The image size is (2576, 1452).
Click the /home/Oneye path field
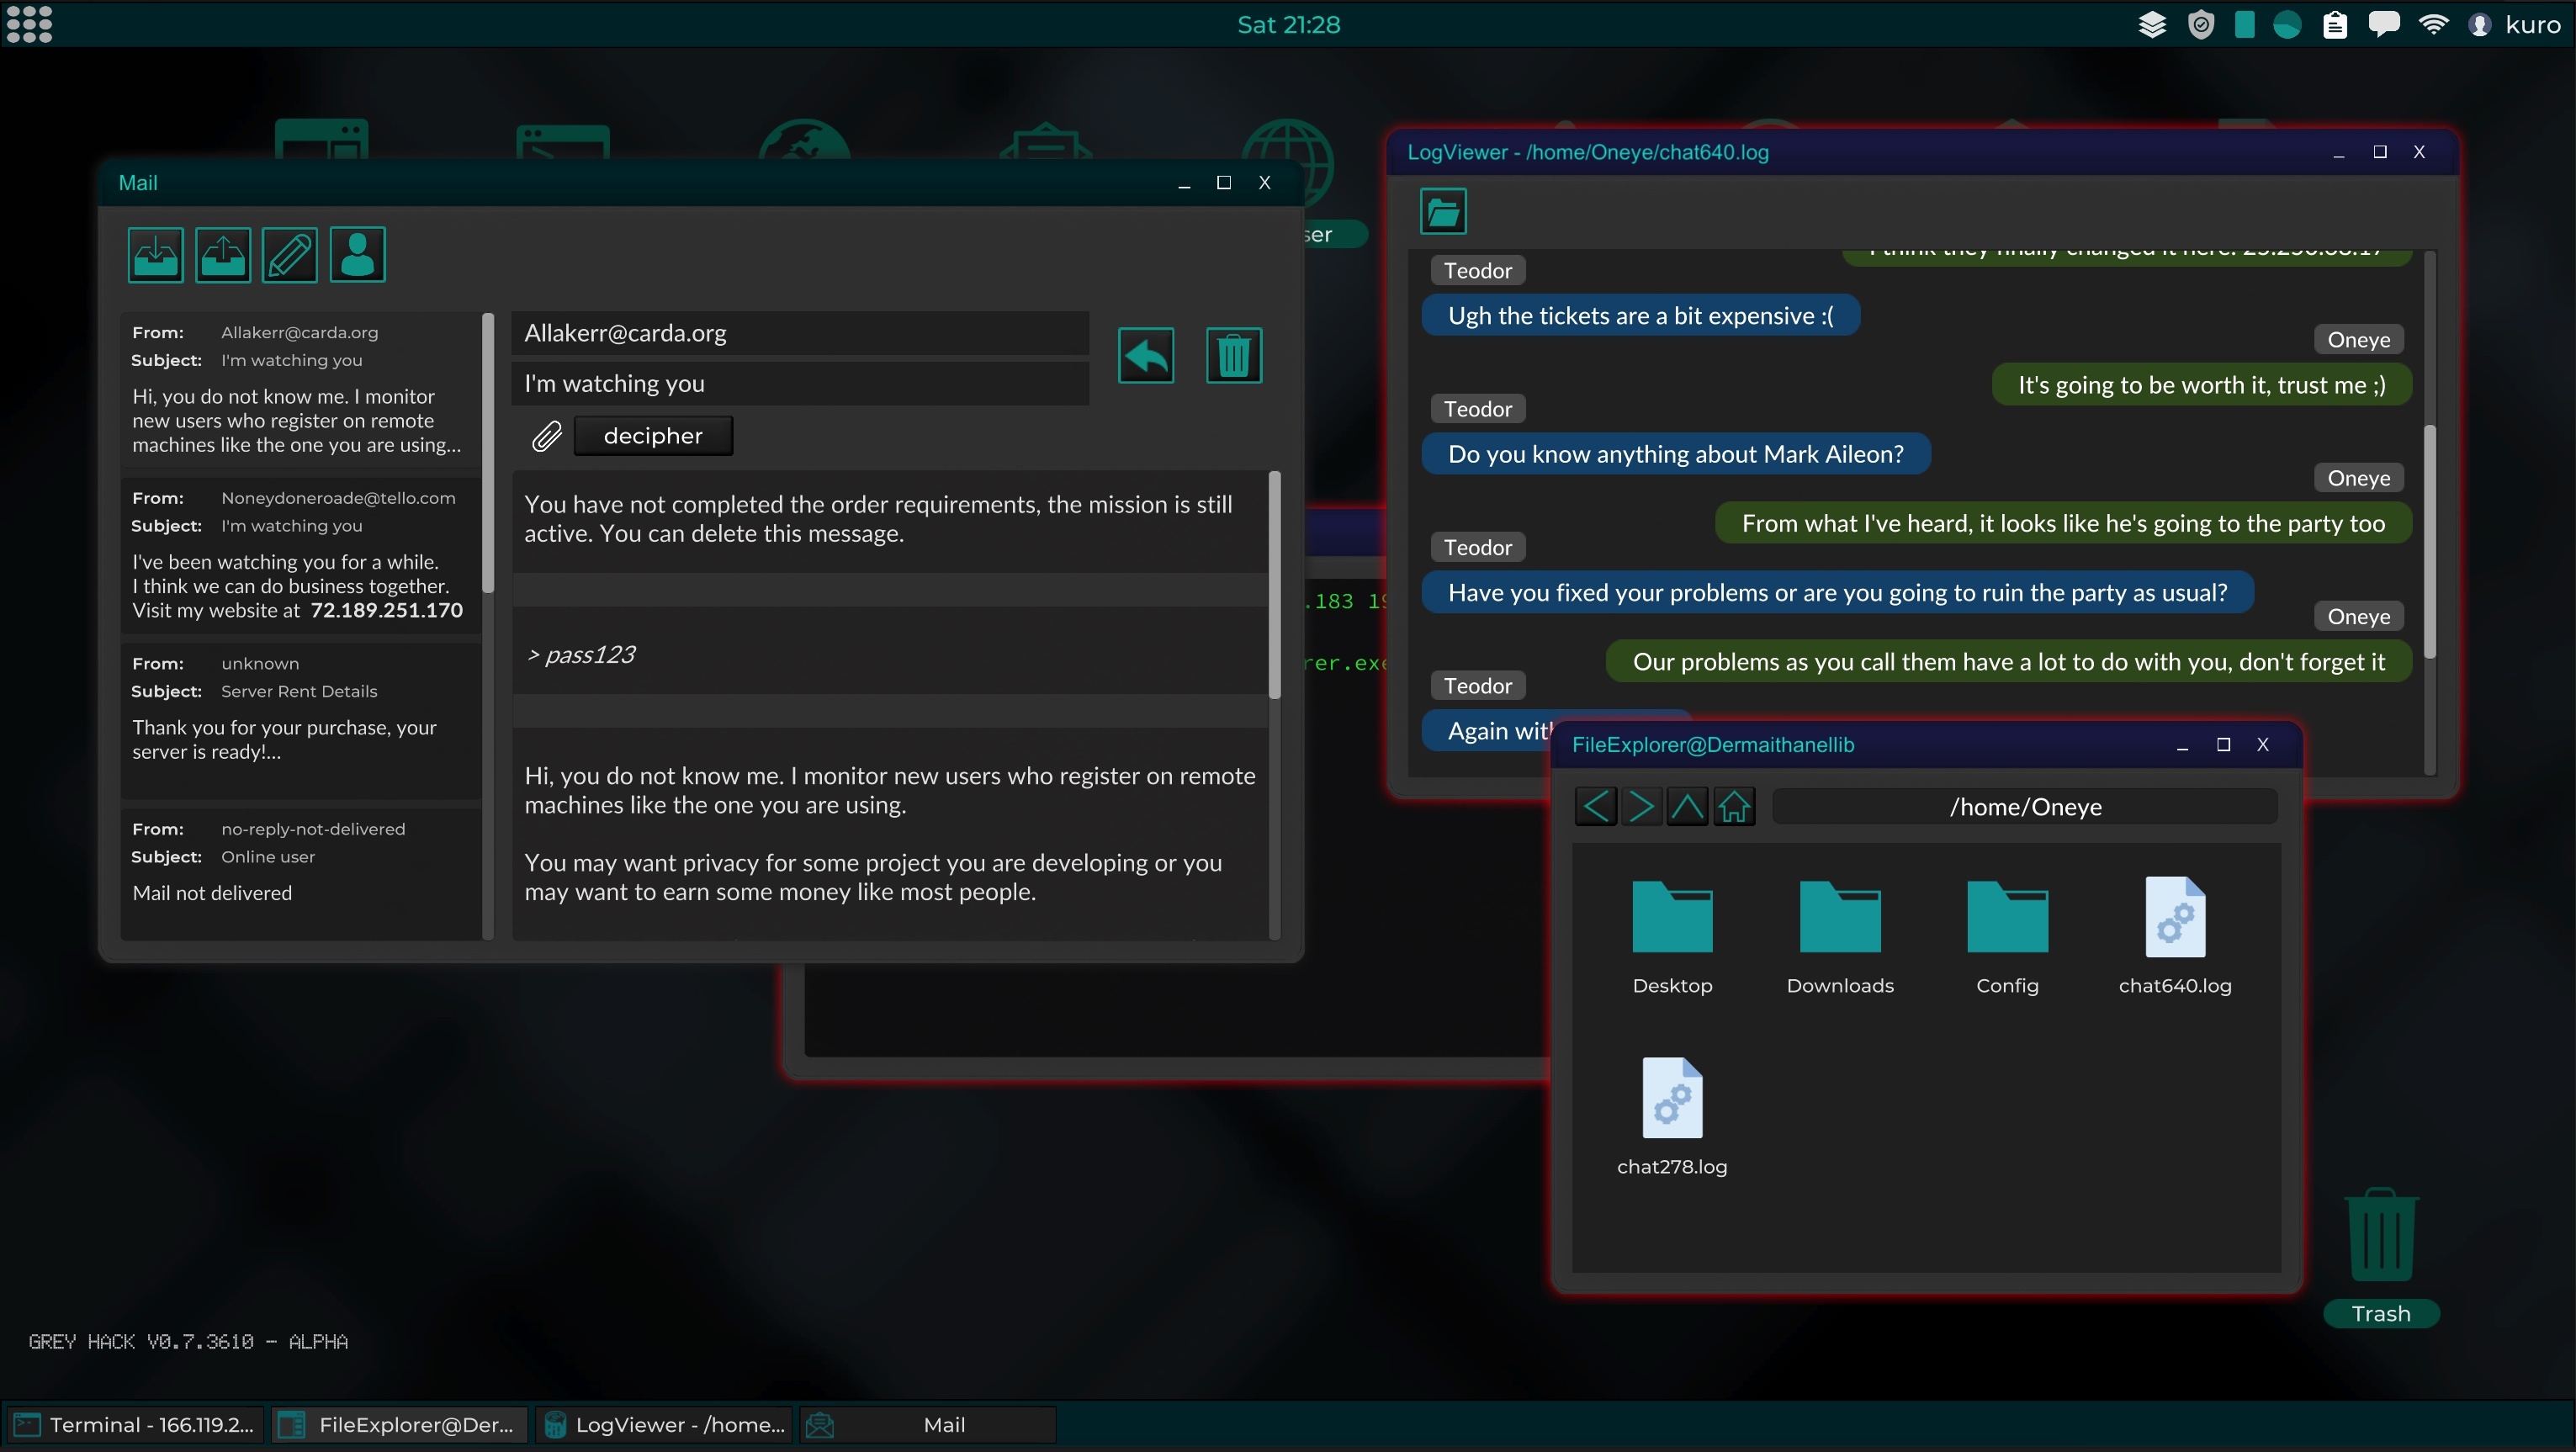tap(2024, 807)
